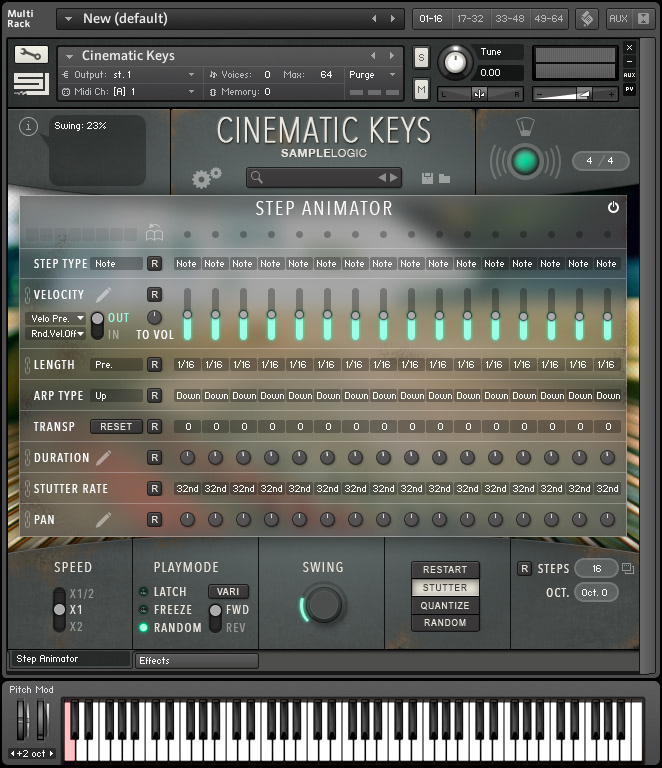Viewport: 662px width, 768px height.
Task: Randomize Arp Type with R button
Action: [x=154, y=395]
